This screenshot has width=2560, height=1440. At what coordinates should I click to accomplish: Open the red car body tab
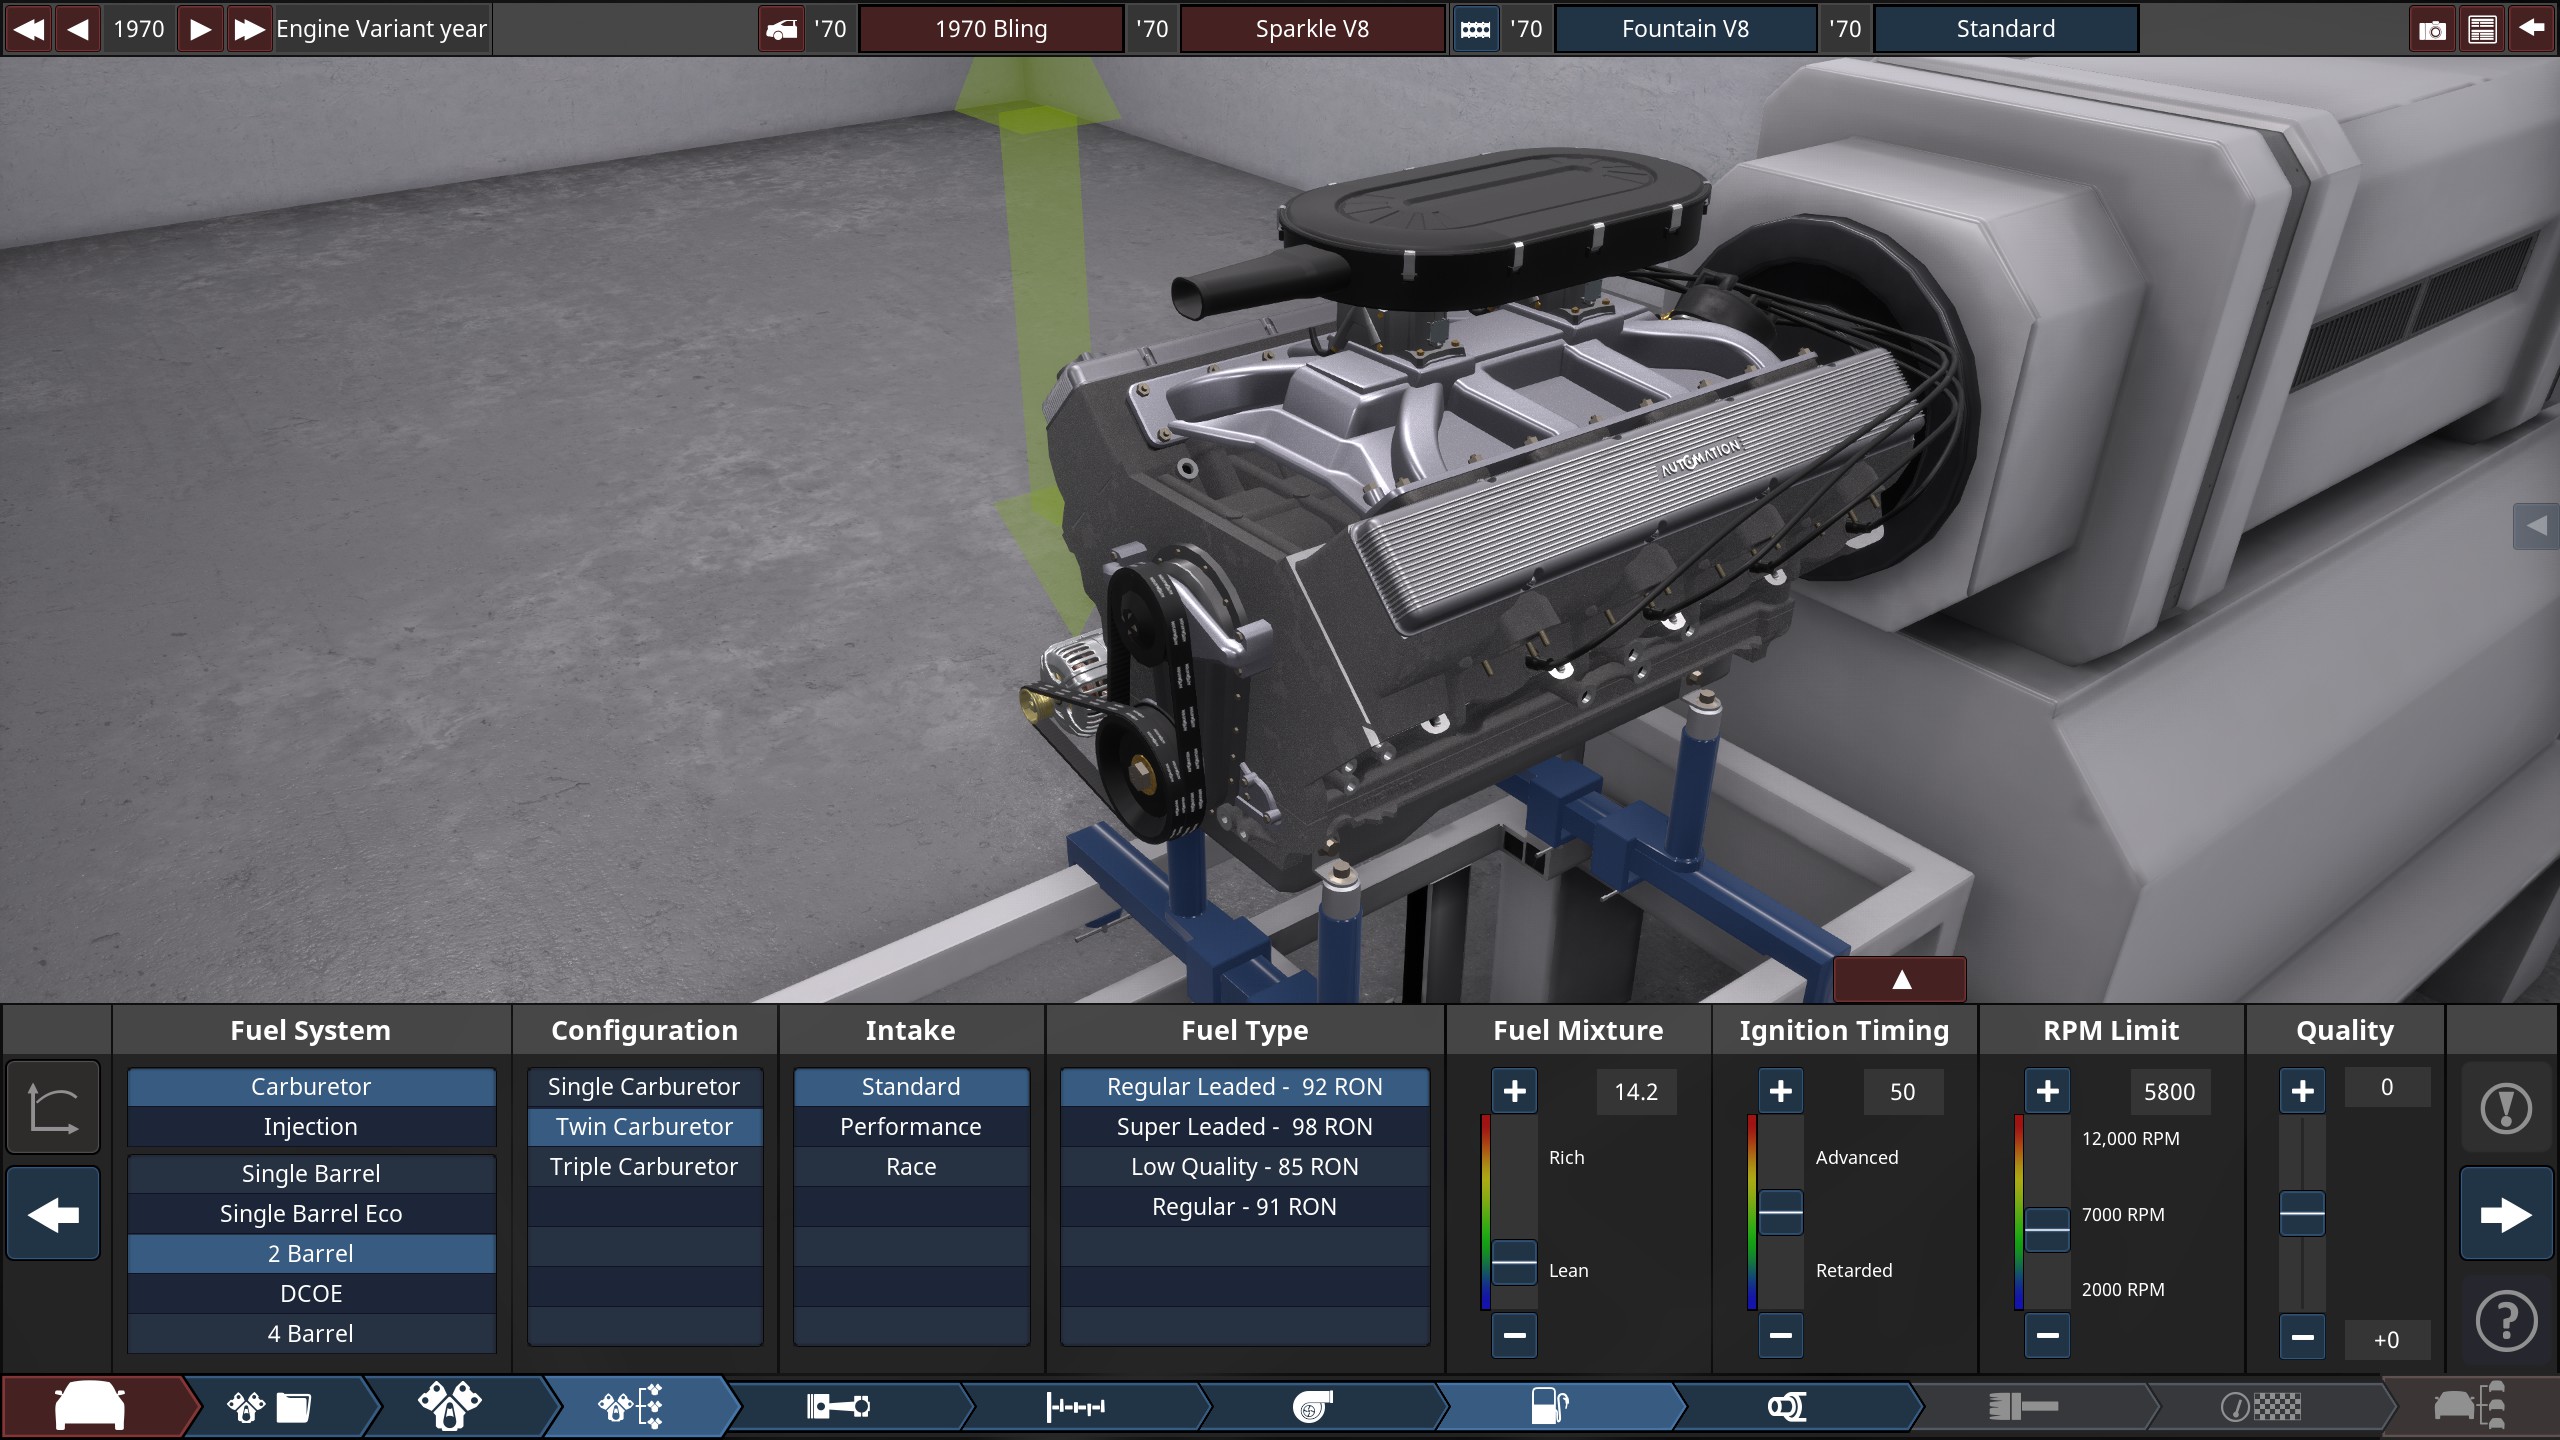(90, 1407)
